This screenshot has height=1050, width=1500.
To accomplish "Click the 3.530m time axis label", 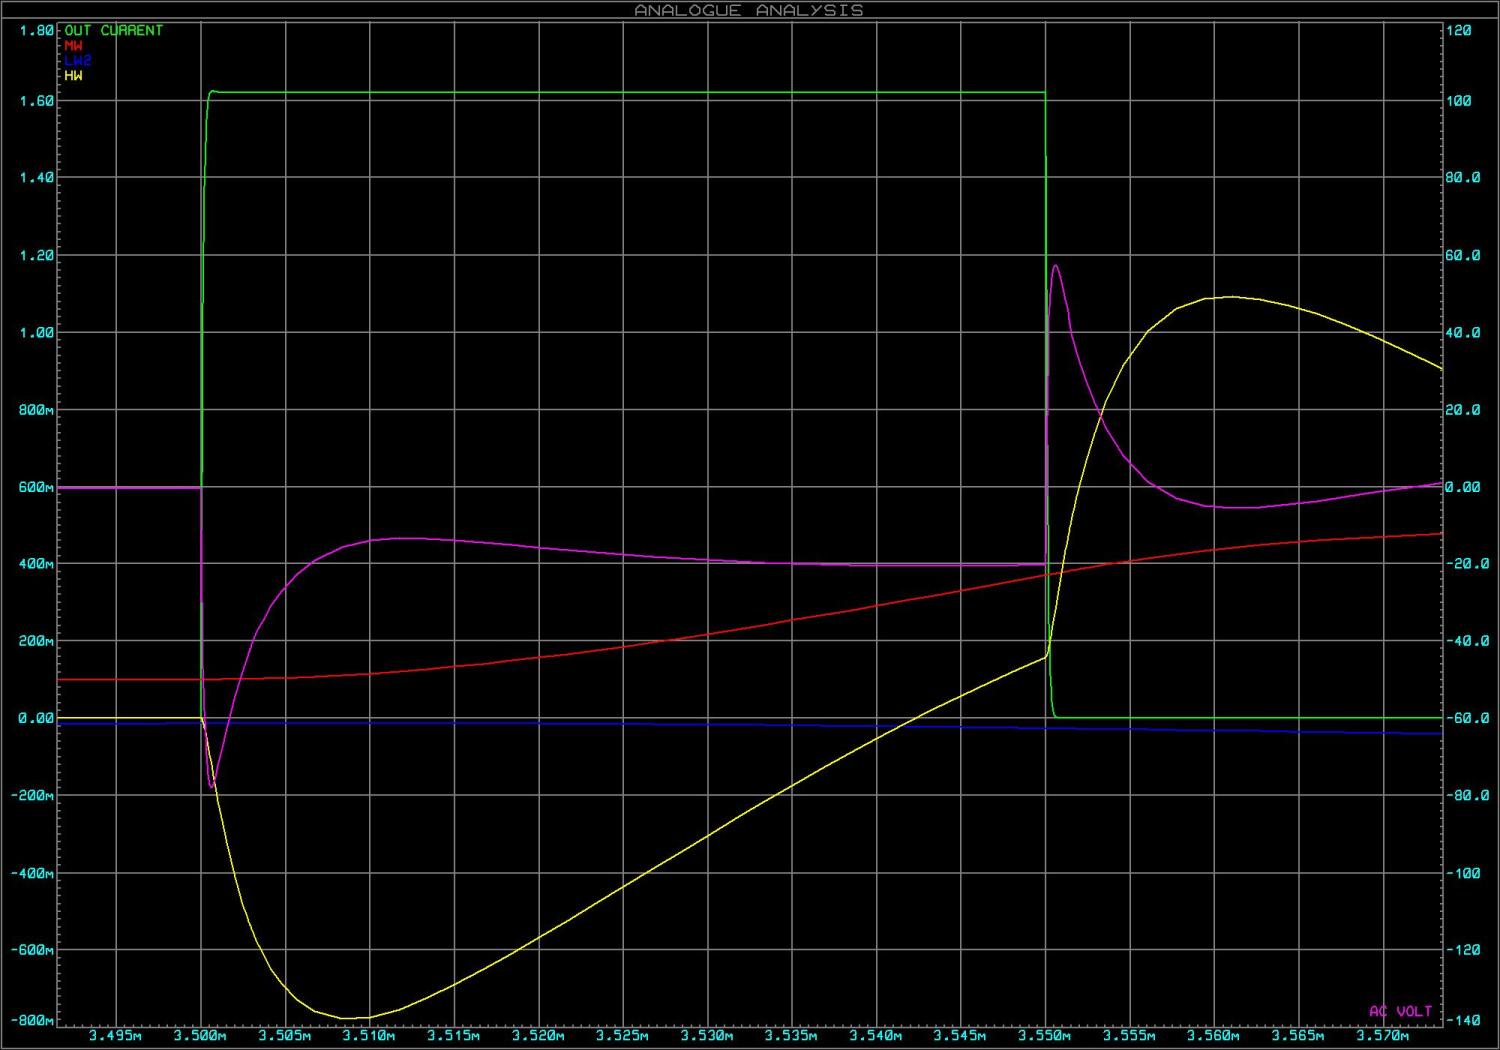I will tap(708, 1036).
